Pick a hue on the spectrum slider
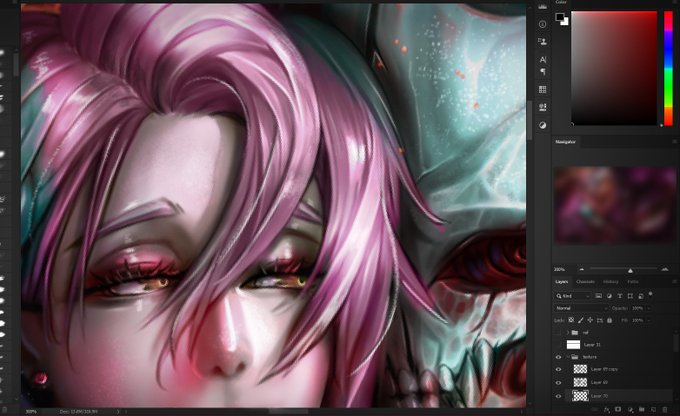The width and height of the screenshot is (680, 416). click(x=668, y=69)
